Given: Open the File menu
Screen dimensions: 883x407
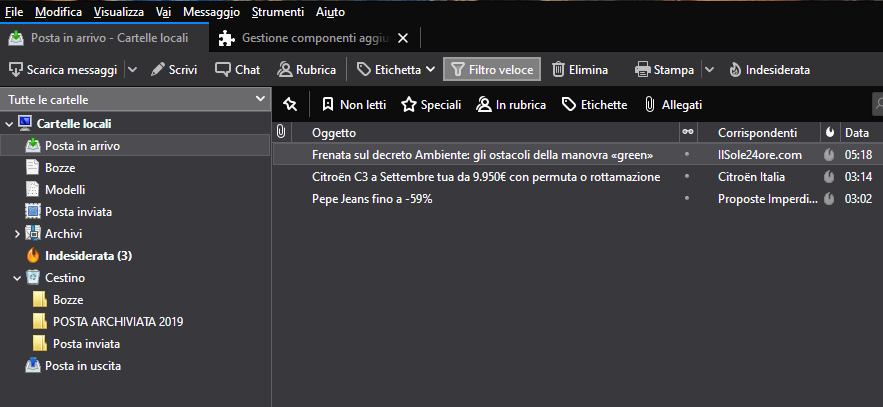Looking at the screenshot, I should tap(14, 12).
